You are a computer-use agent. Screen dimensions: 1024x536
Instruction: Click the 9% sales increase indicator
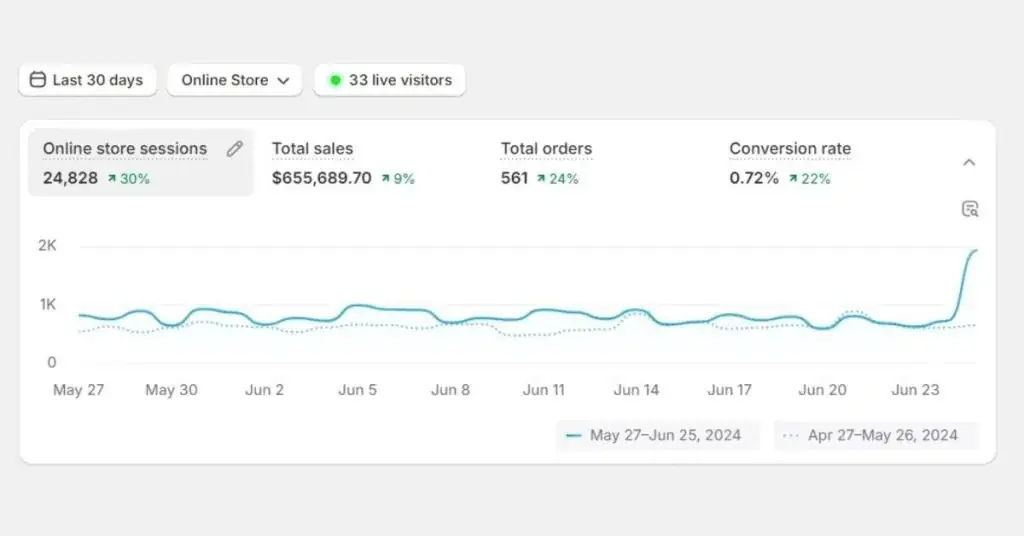[398, 179]
